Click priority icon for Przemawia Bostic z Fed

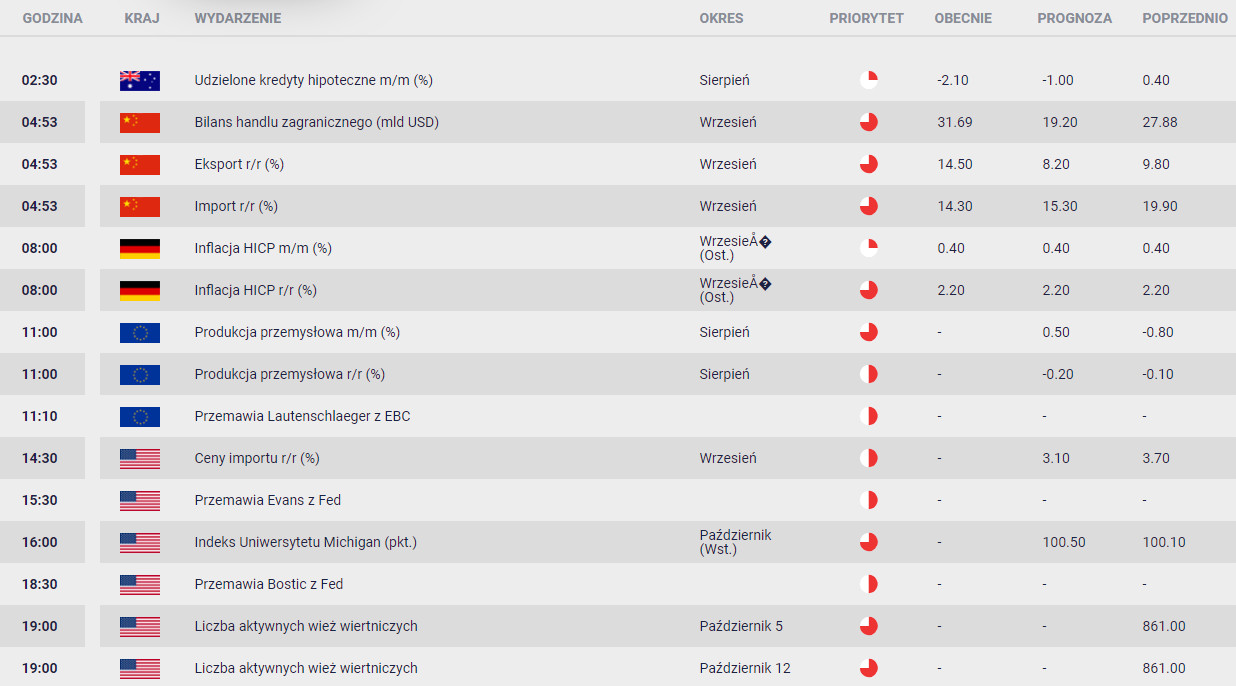click(x=868, y=584)
